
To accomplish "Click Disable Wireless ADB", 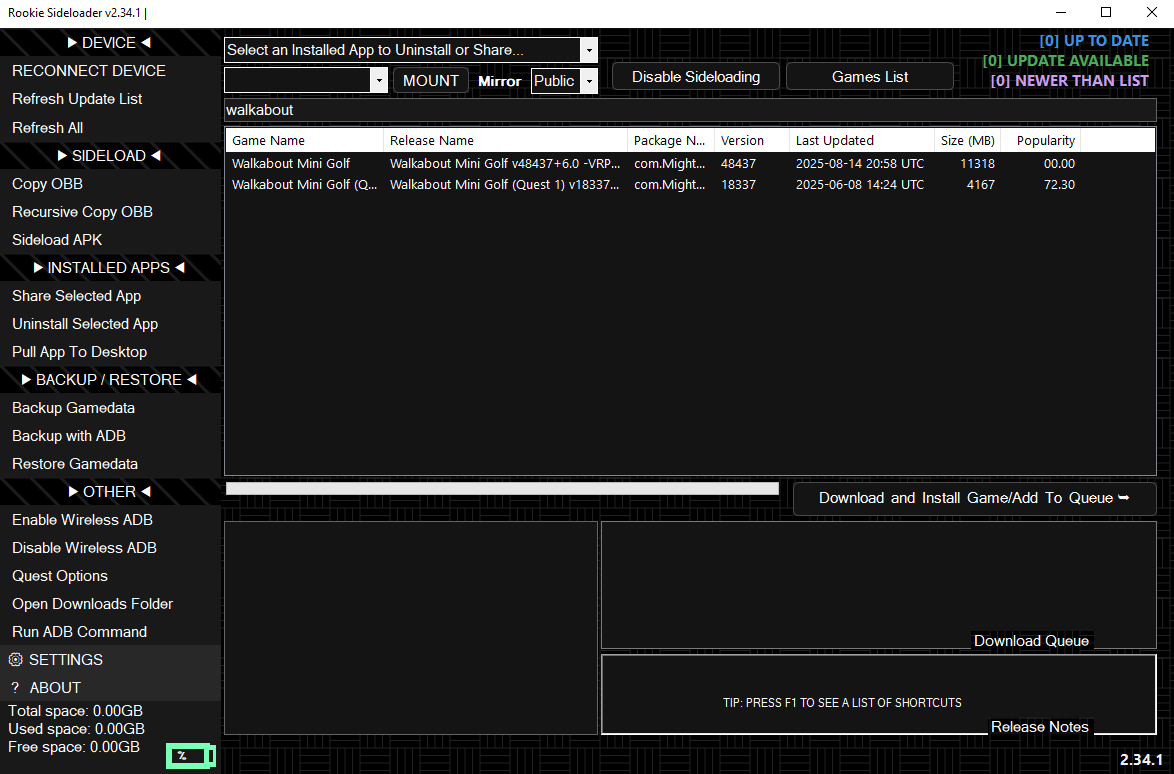I will 111,548.
